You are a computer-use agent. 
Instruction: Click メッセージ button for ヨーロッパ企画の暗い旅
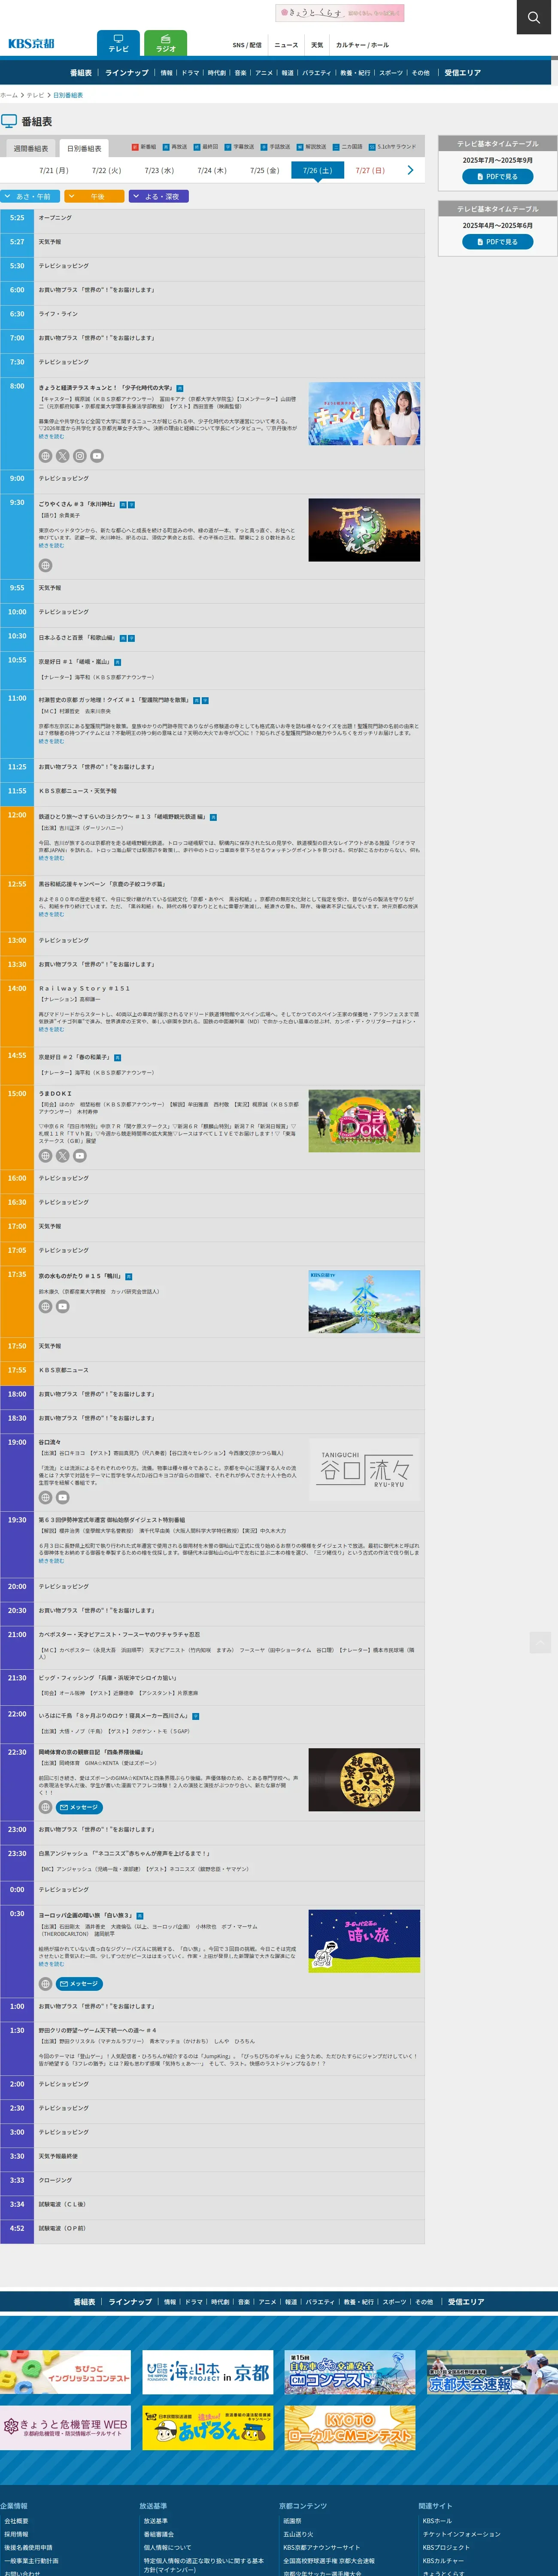(x=79, y=1984)
